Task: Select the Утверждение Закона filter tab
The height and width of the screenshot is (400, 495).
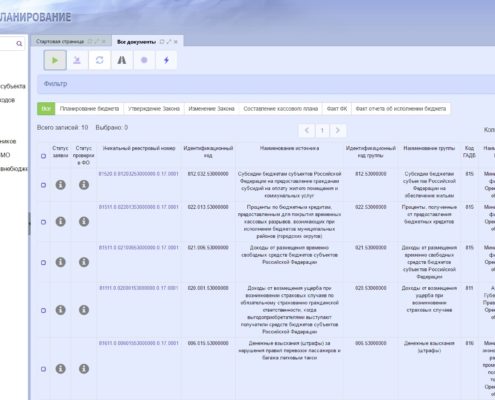Action: click(x=154, y=109)
